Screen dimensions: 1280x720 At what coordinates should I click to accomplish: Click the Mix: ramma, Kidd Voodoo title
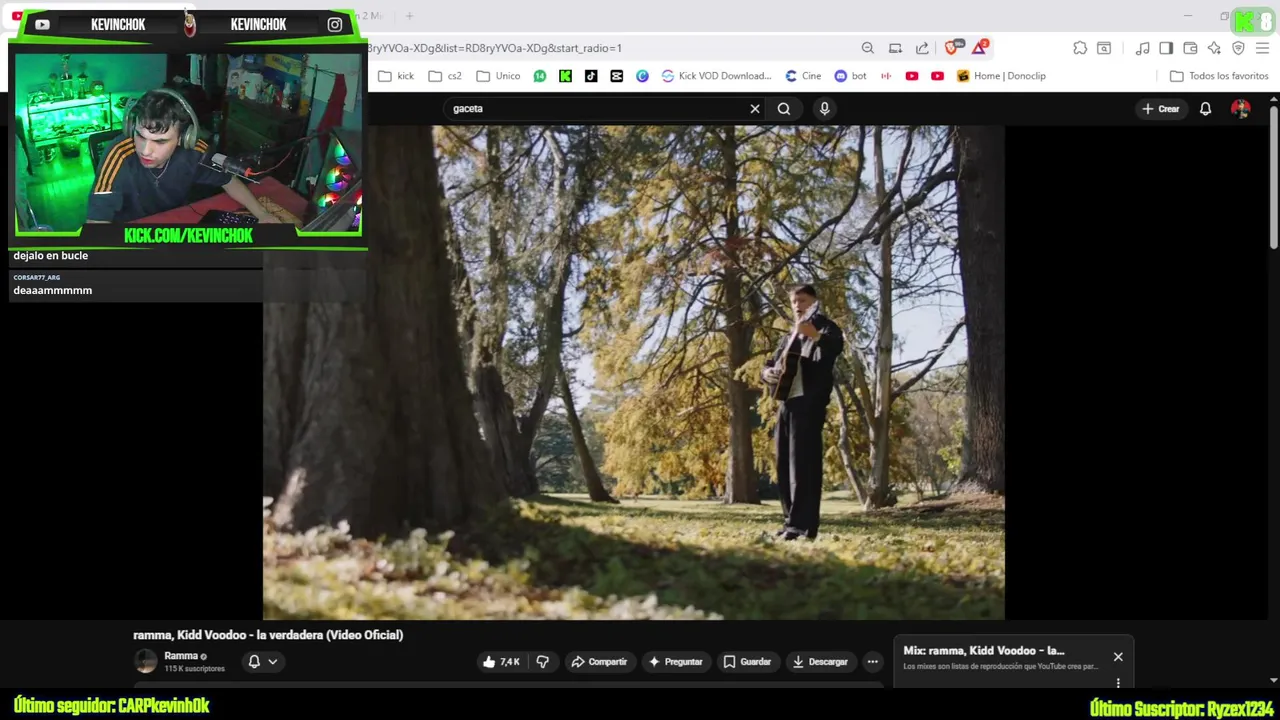coord(984,650)
